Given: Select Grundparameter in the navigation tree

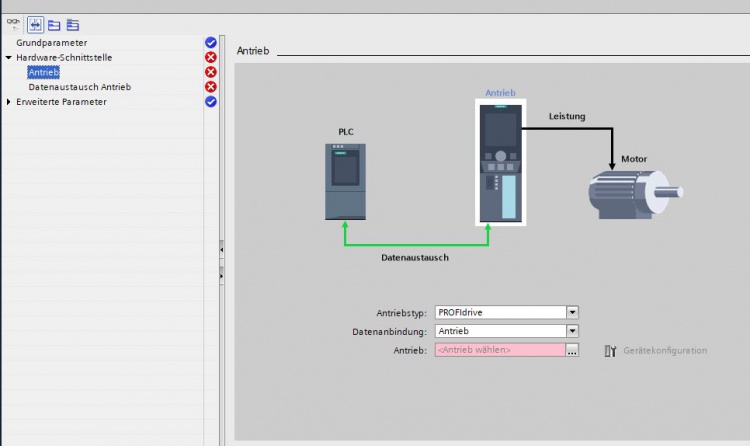Looking at the screenshot, I should click(51, 43).
